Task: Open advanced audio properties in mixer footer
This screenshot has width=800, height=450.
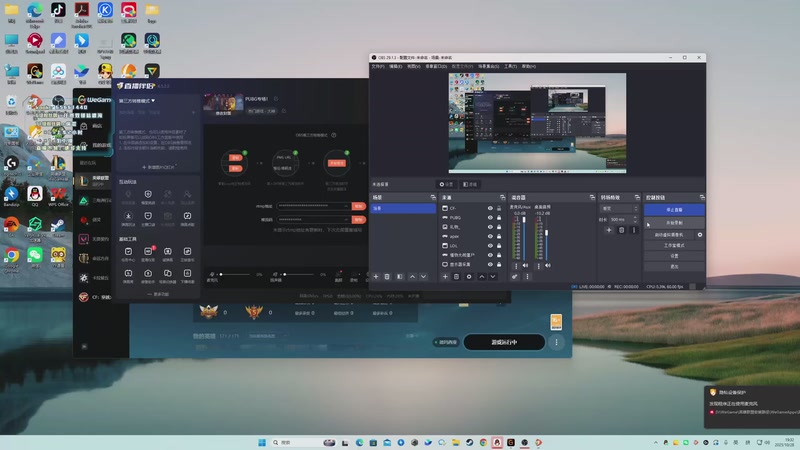Action: tap(515, 277)
